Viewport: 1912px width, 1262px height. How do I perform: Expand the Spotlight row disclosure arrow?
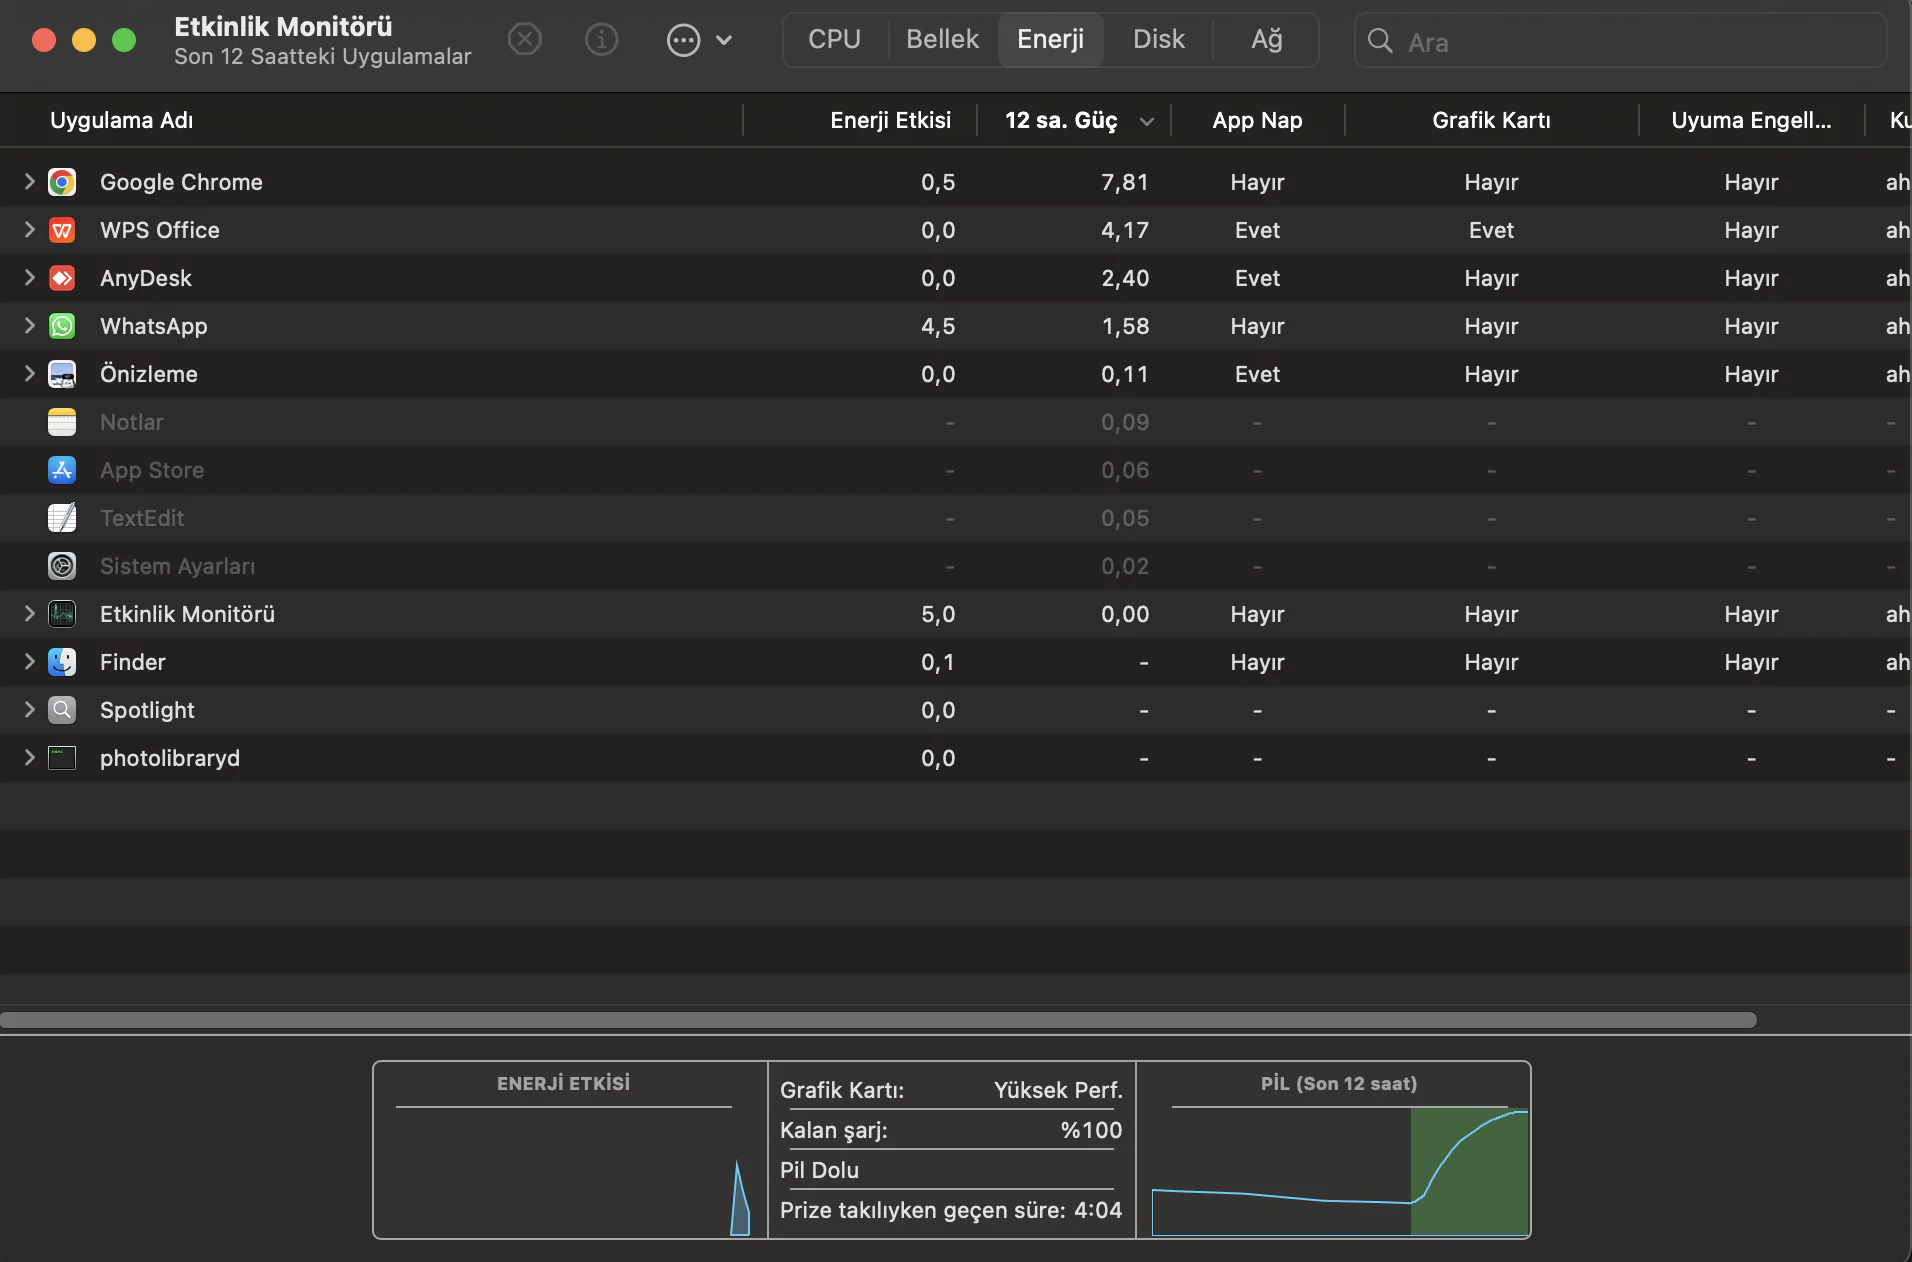click(x=29, y=710)
